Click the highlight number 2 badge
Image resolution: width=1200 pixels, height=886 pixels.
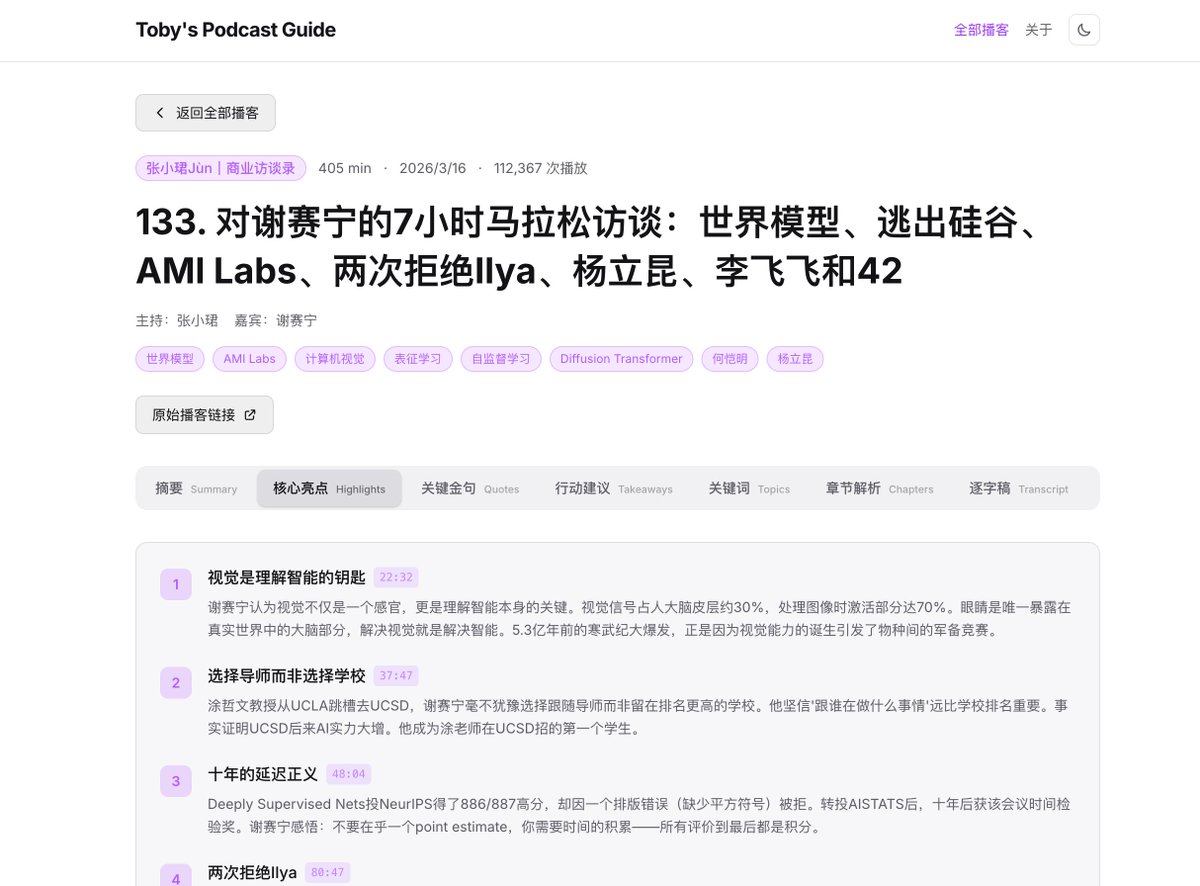[x=176, y=683]
